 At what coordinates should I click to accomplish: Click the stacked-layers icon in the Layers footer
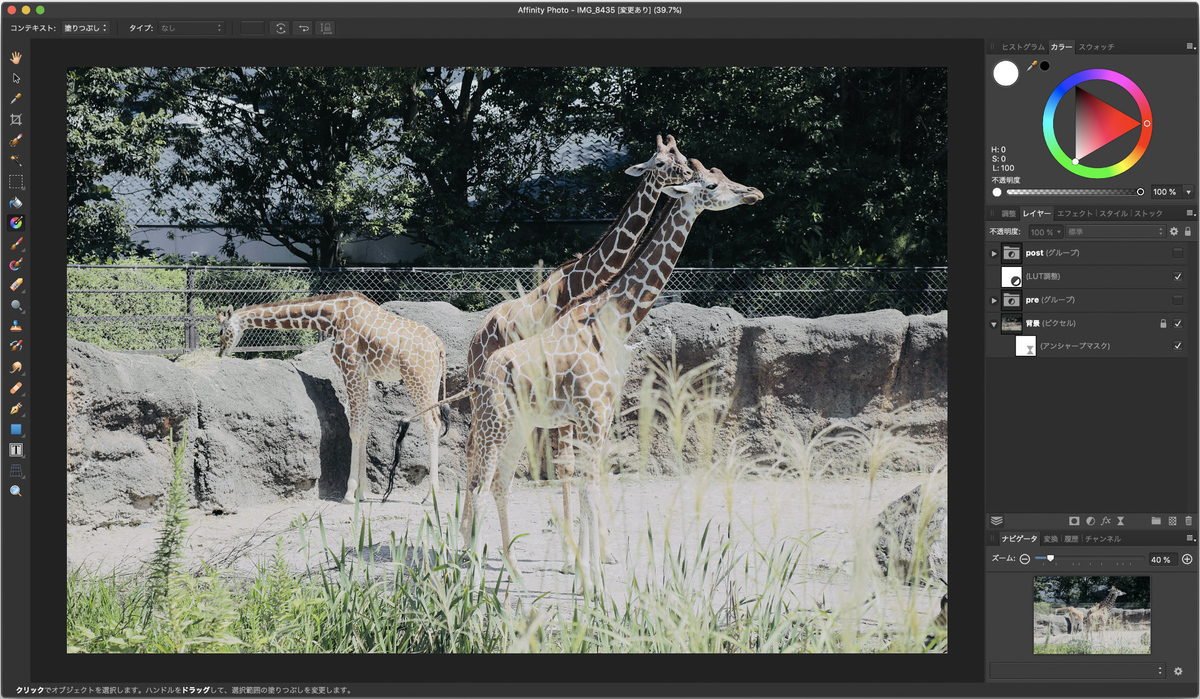click(x=996, y=521)
